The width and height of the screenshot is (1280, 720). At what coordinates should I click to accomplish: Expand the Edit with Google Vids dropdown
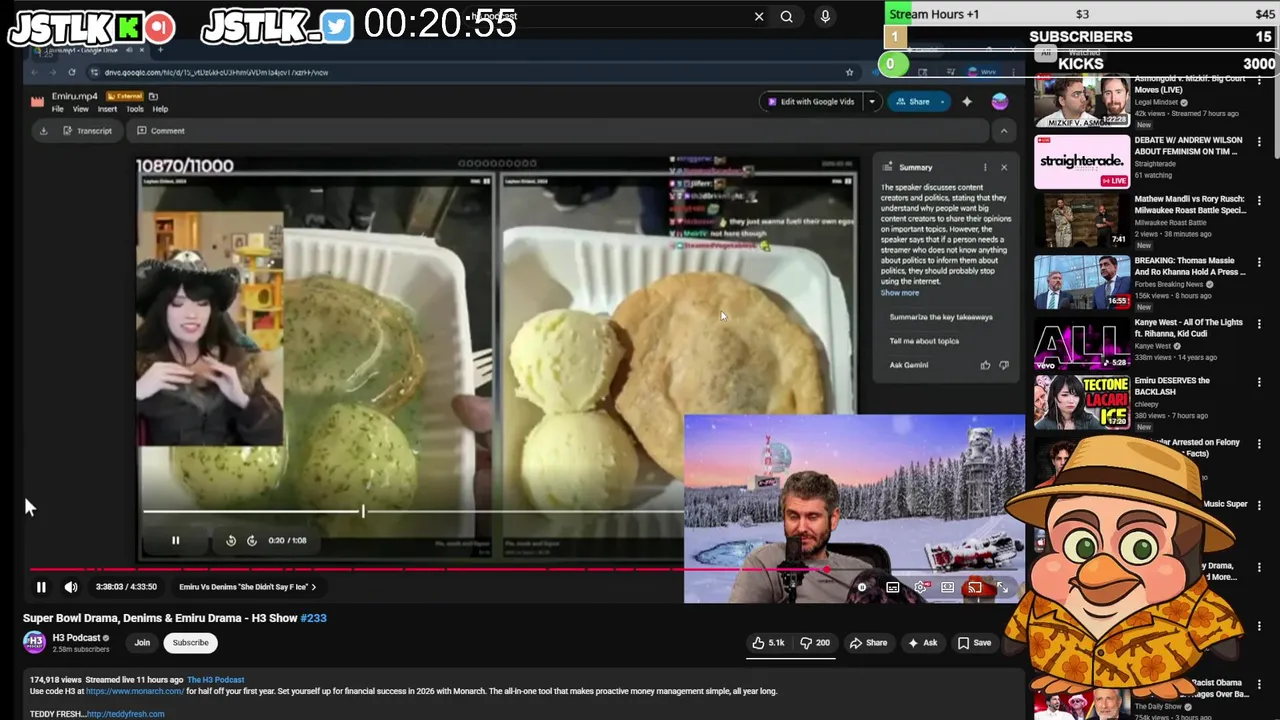click(x=872, y=101)
